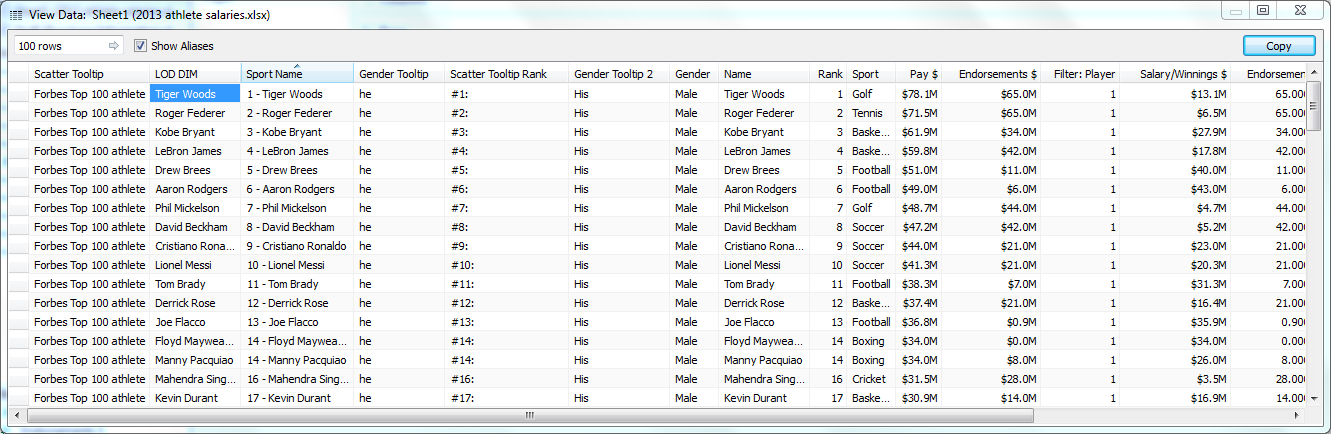Minimize the View Data window

(x=1237, y=10)
